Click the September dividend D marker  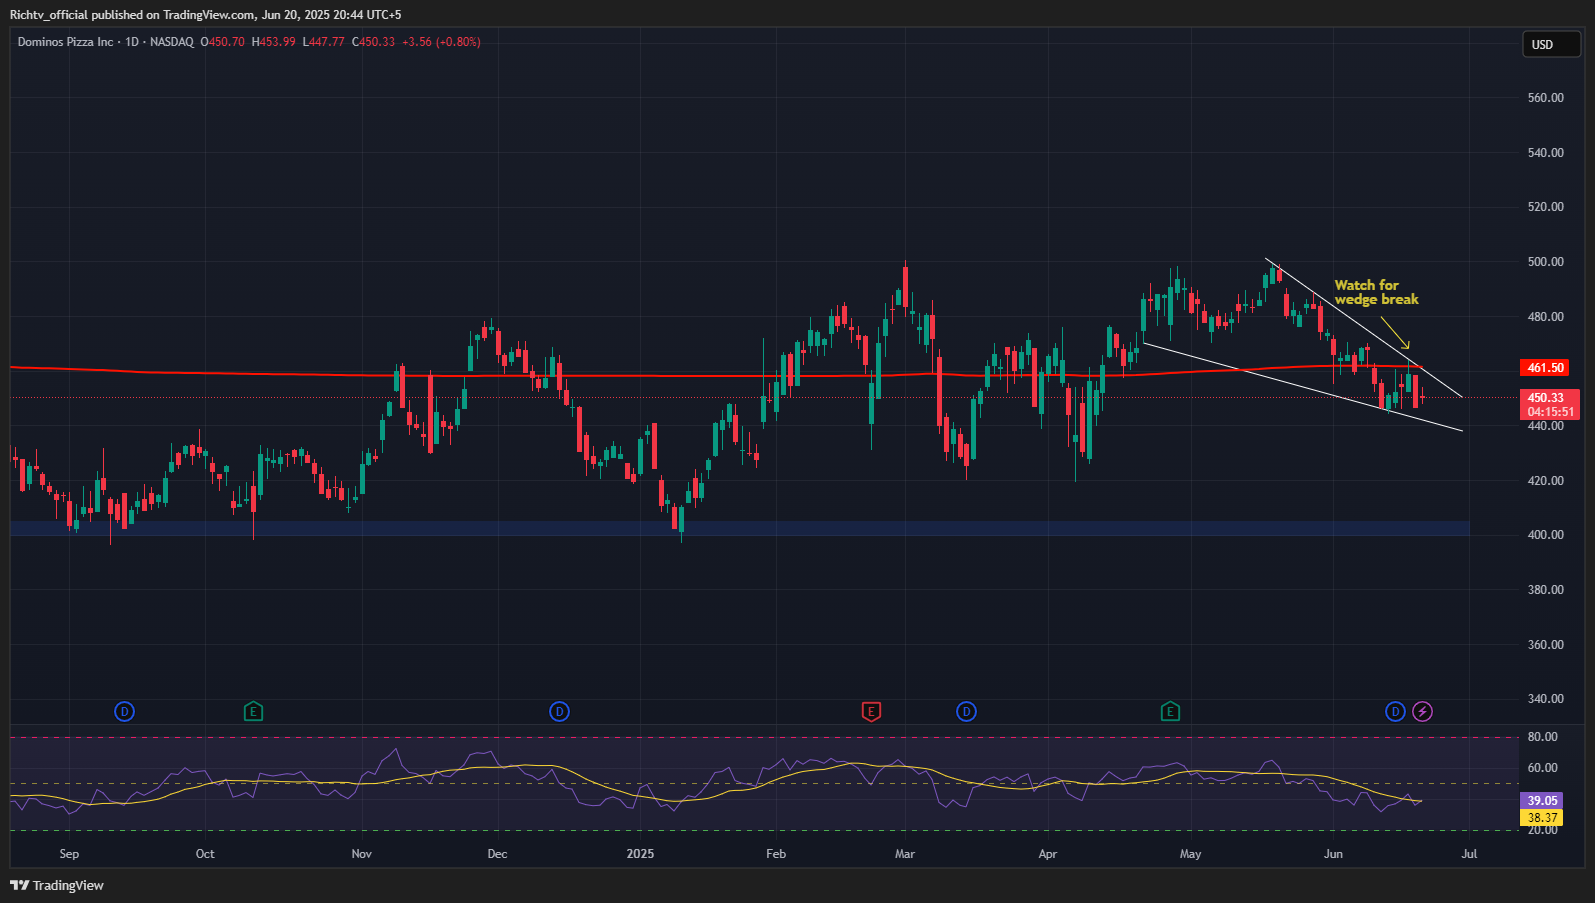[x=124, y=712]
